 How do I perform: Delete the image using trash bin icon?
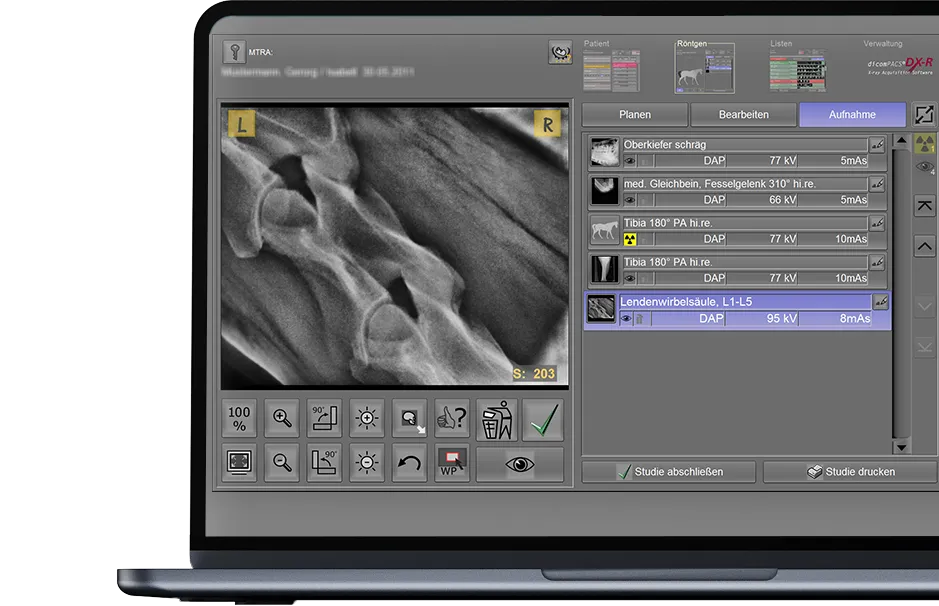496,420
